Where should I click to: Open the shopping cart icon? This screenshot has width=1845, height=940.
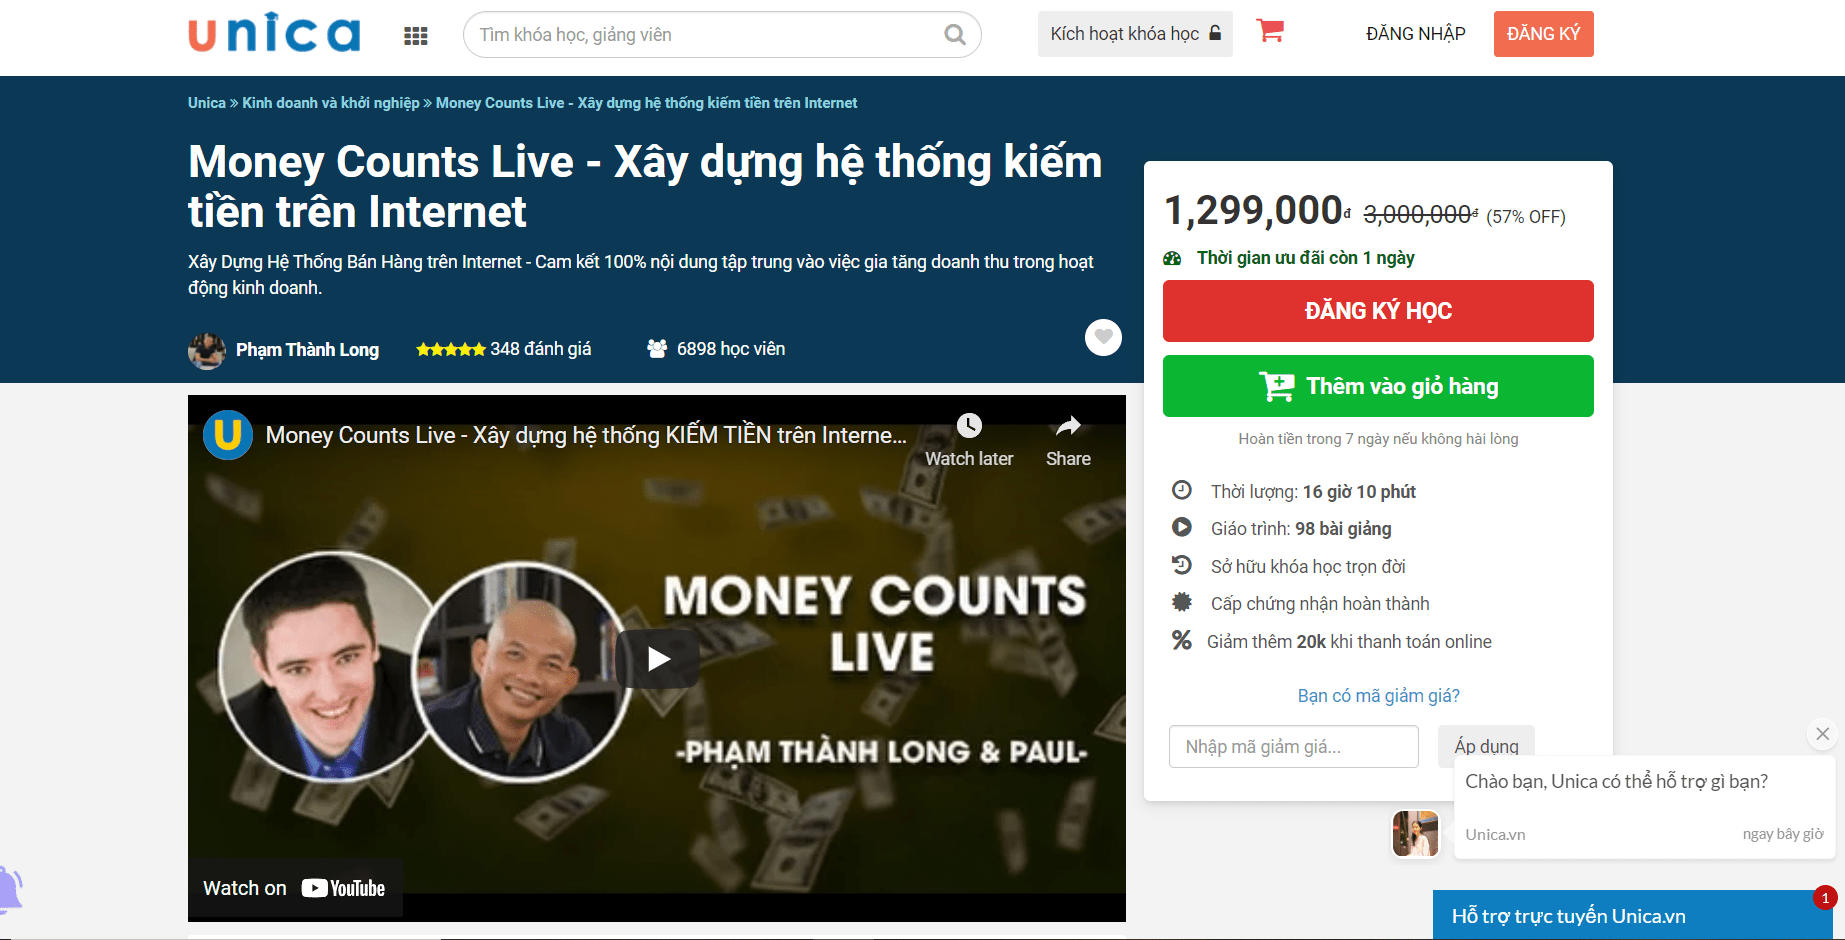pyautogui.click(x=1270, y=31)
